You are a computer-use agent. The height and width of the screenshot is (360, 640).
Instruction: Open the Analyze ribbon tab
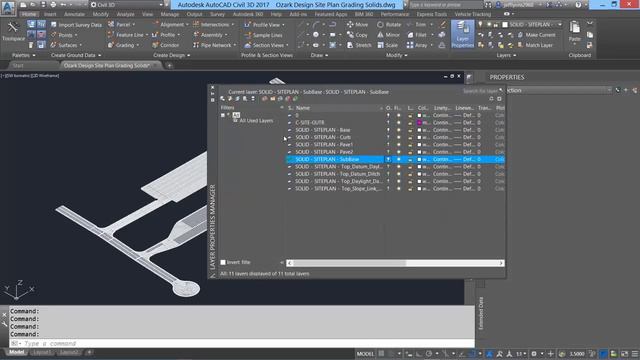pyautogui.click(x=125, y=14)
